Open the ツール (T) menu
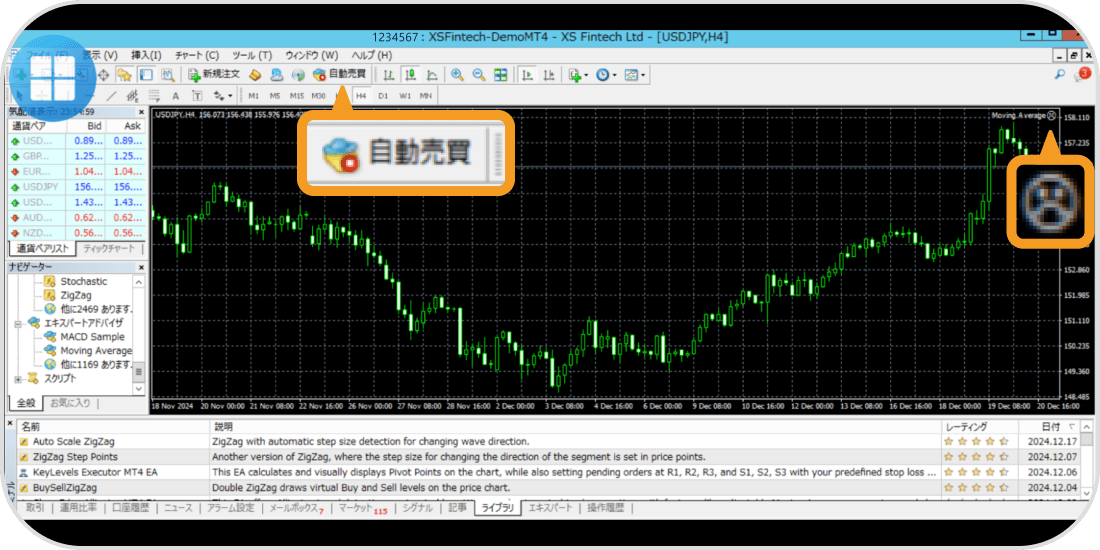1100x550 pixels. point(252,55)
